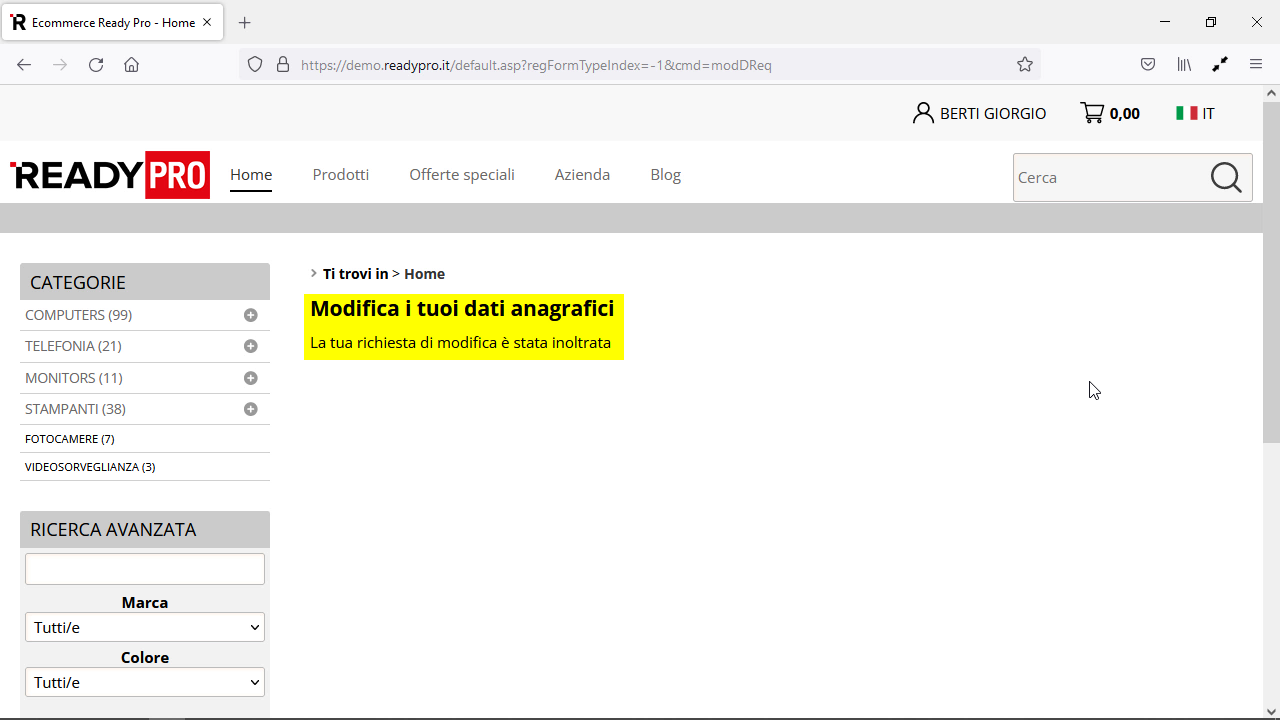
Task: Open the FOTOCAMERE category link
Action: 70,439
